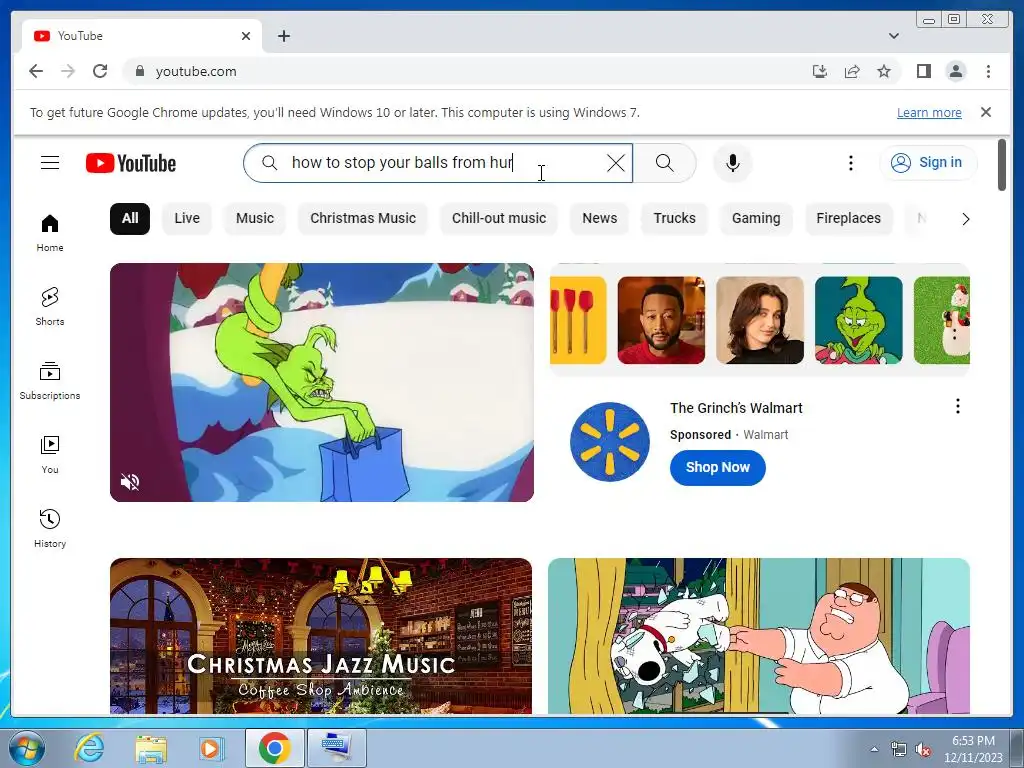Select the All filter chip
1024x768 pixels.
[130, 218]
